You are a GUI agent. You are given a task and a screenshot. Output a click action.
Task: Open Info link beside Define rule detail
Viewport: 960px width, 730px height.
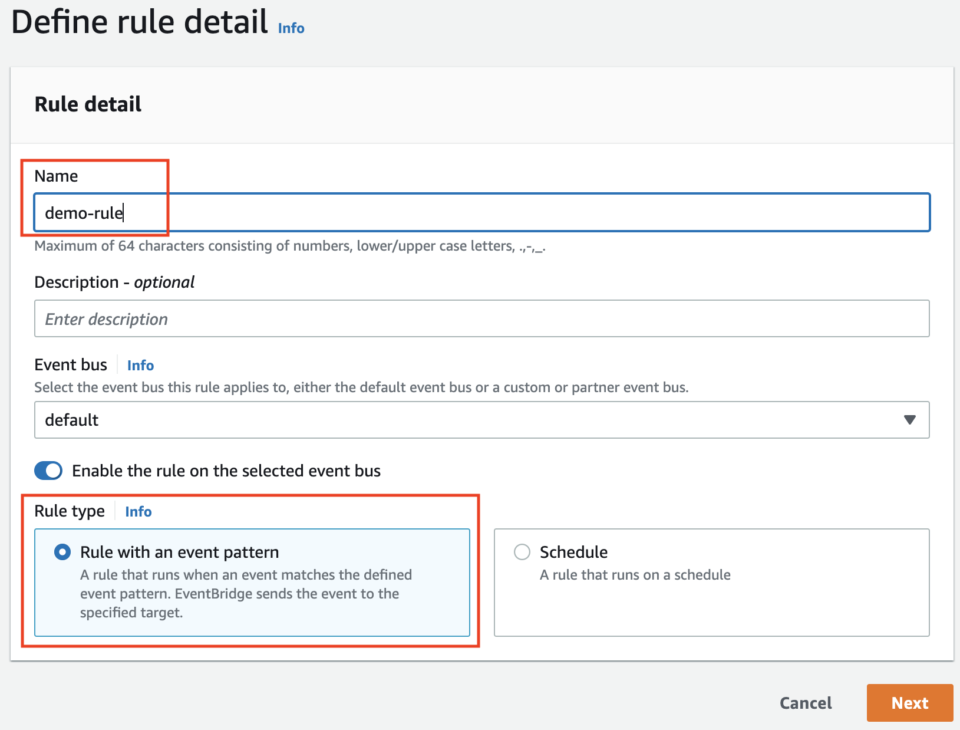click(x=291, y=28)
